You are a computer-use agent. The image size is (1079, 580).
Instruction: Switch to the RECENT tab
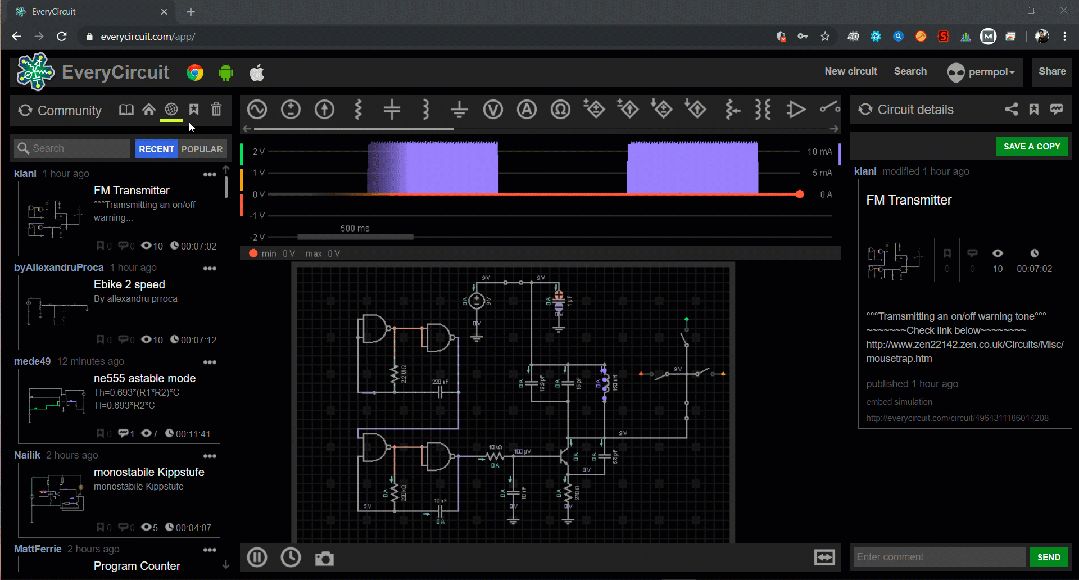pos(156,149)
